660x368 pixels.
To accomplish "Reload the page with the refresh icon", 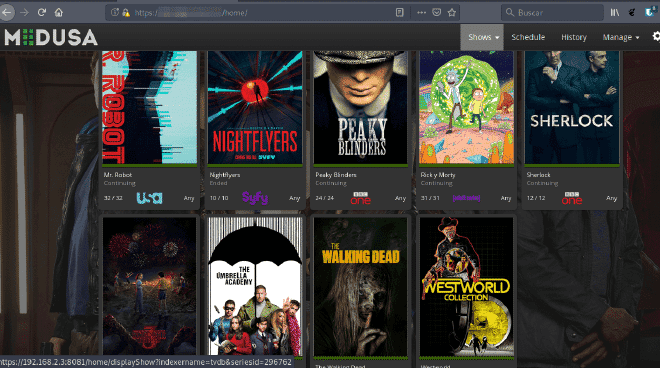I will [x=42, y=12].
